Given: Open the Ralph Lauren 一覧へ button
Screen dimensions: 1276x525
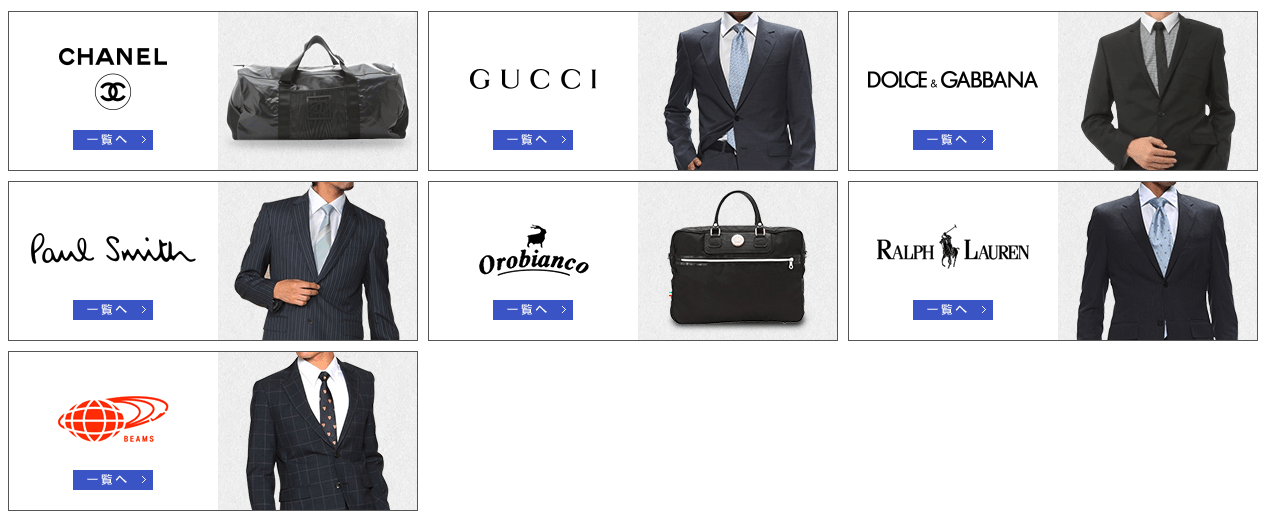Looking at the screenshot, I should pos(953,310).
